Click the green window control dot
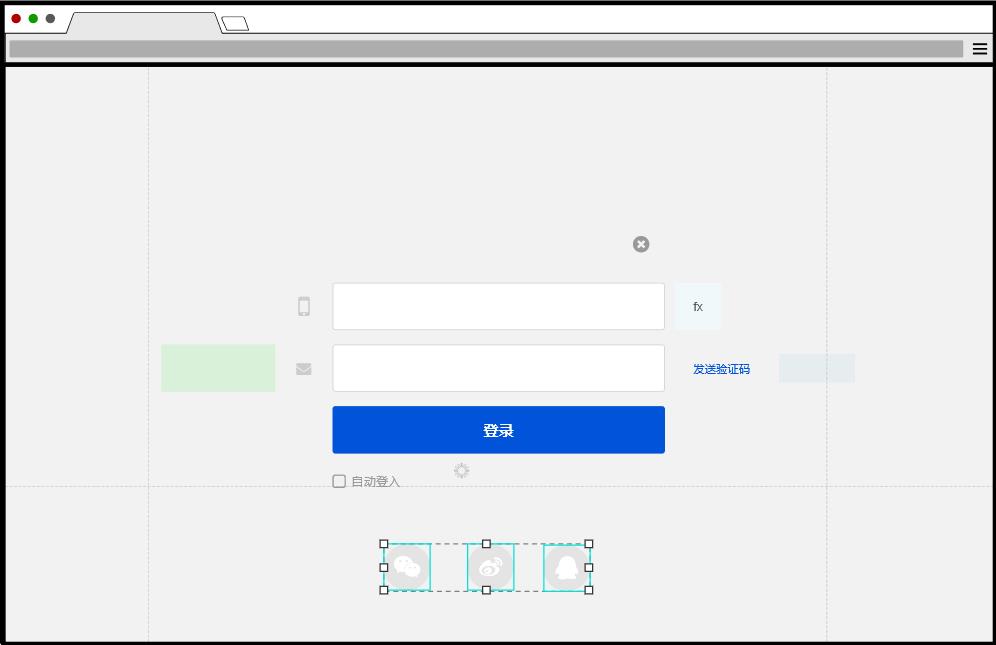This screenshot has width=996, height=645. click(x=33, y=18)
